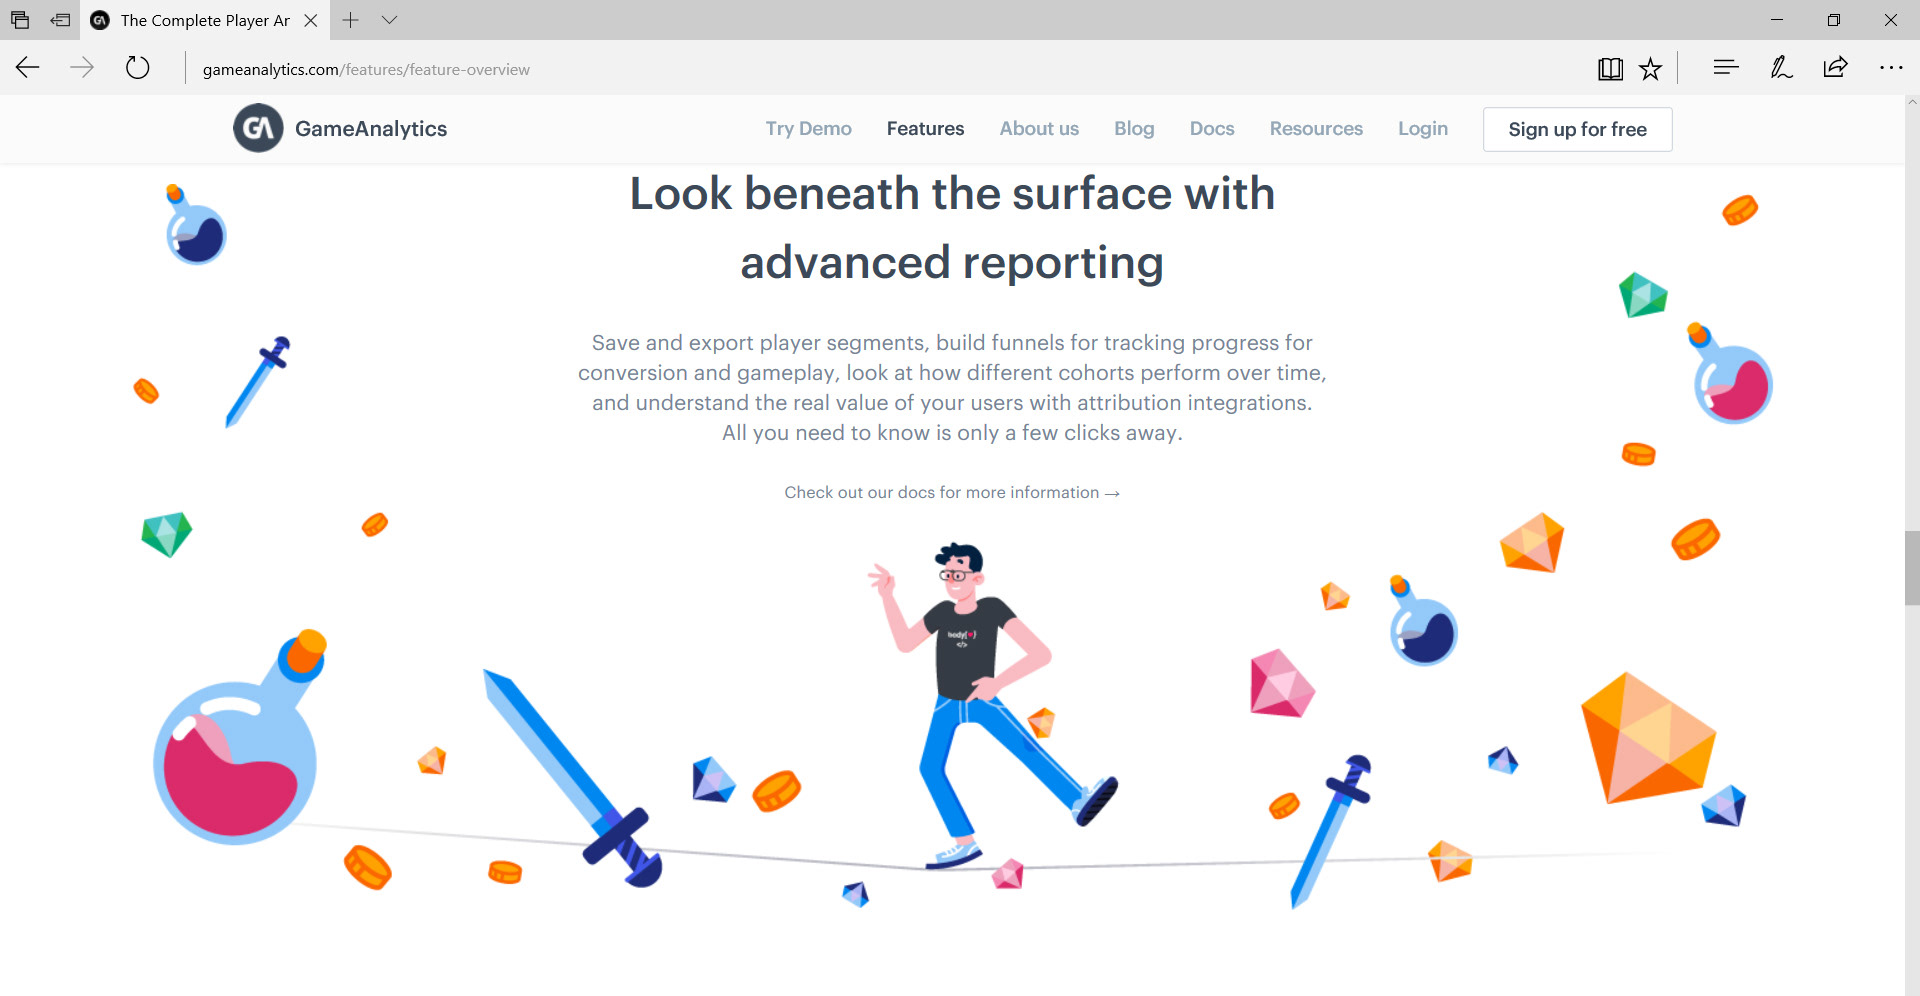
Task: Go to the Try Demo nav item
Action: click(x=808, y=129)
